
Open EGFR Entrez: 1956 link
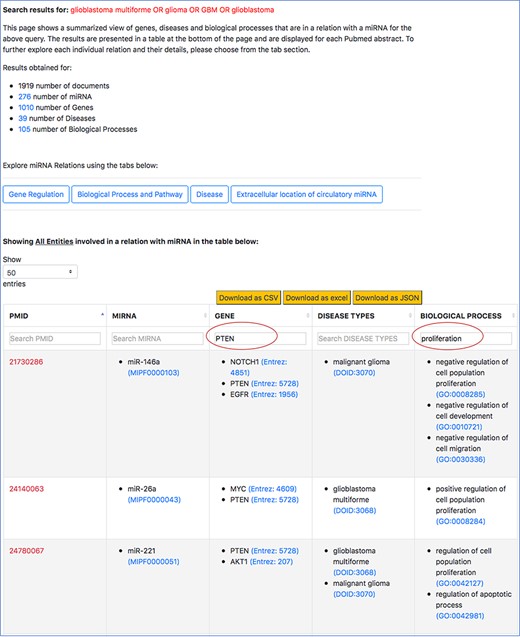click(274, 394)
